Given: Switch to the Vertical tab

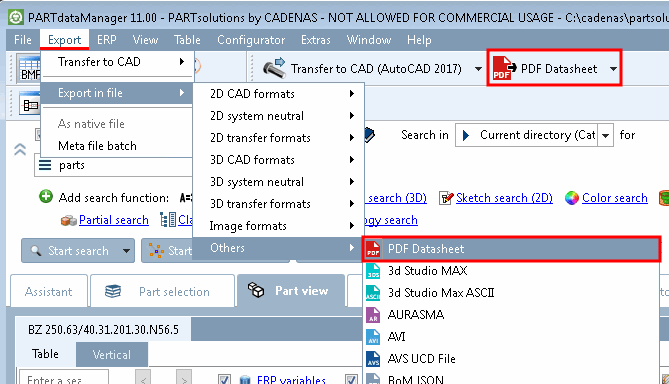Looking at the screenshot, I should 112,355.
